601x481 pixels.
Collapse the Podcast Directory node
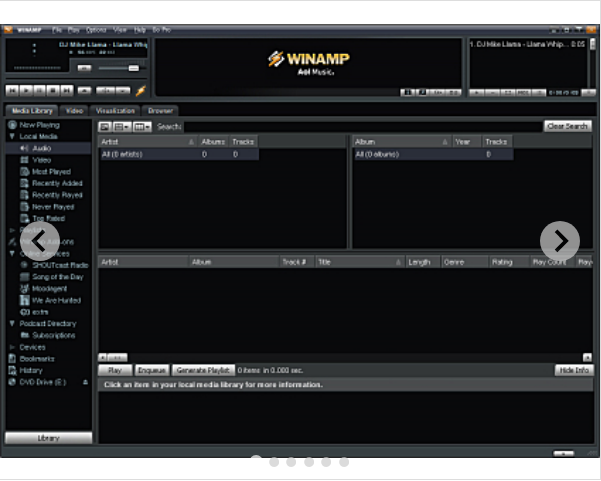point(12,323)
